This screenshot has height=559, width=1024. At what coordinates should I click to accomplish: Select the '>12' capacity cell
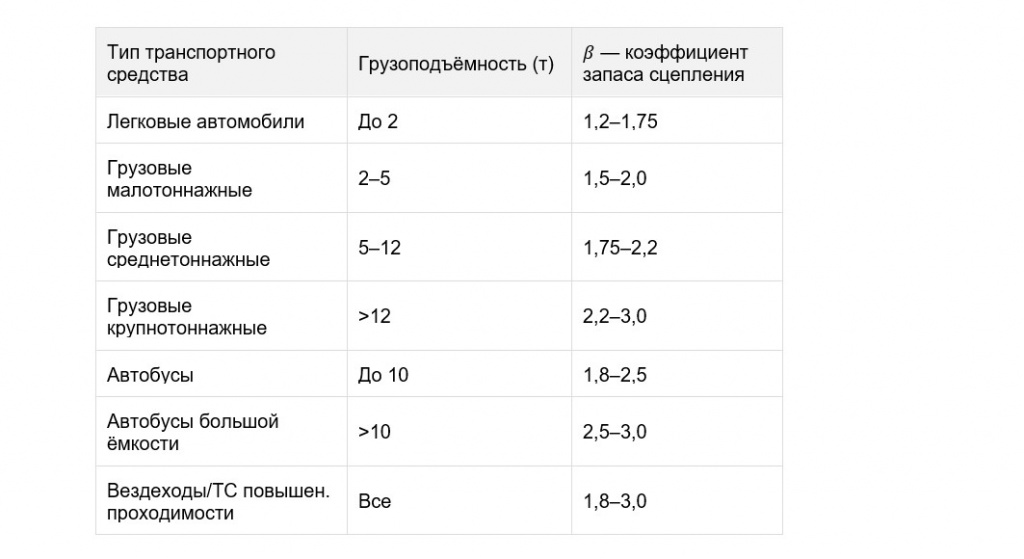tap(459, 316)
